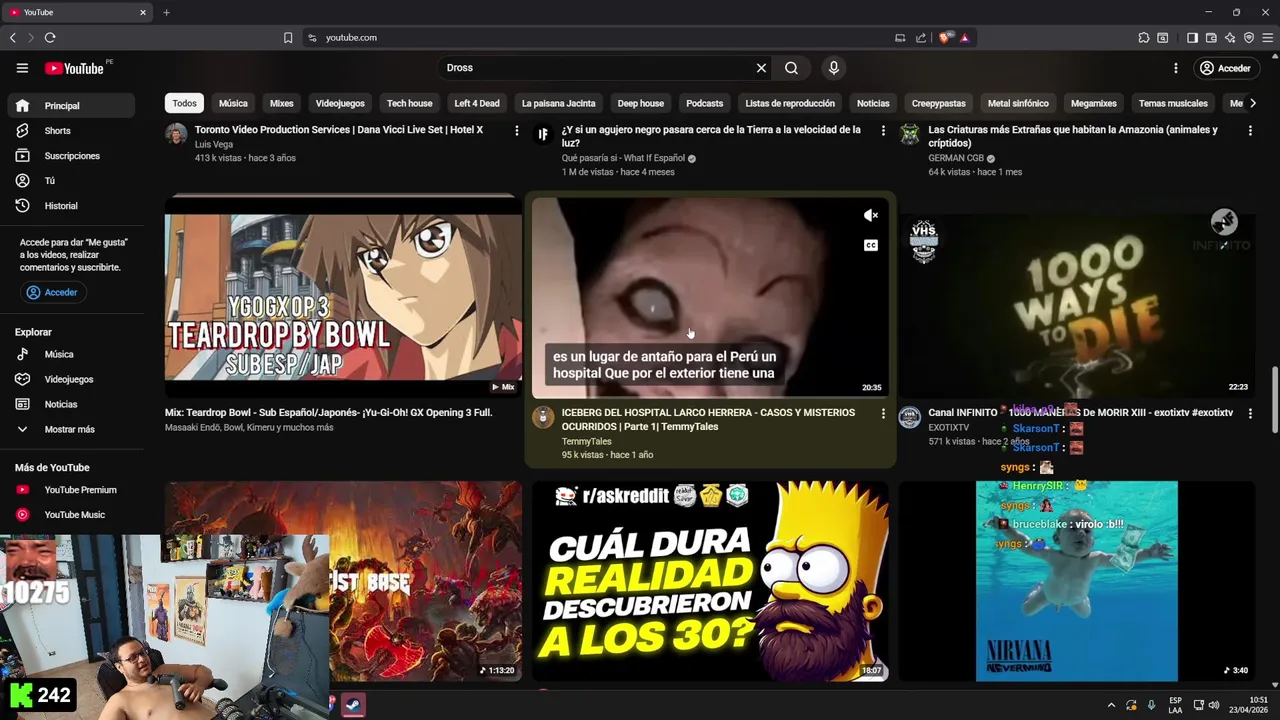Clear the search box with X
This screenshot has height=720, width=1280.
761,68
